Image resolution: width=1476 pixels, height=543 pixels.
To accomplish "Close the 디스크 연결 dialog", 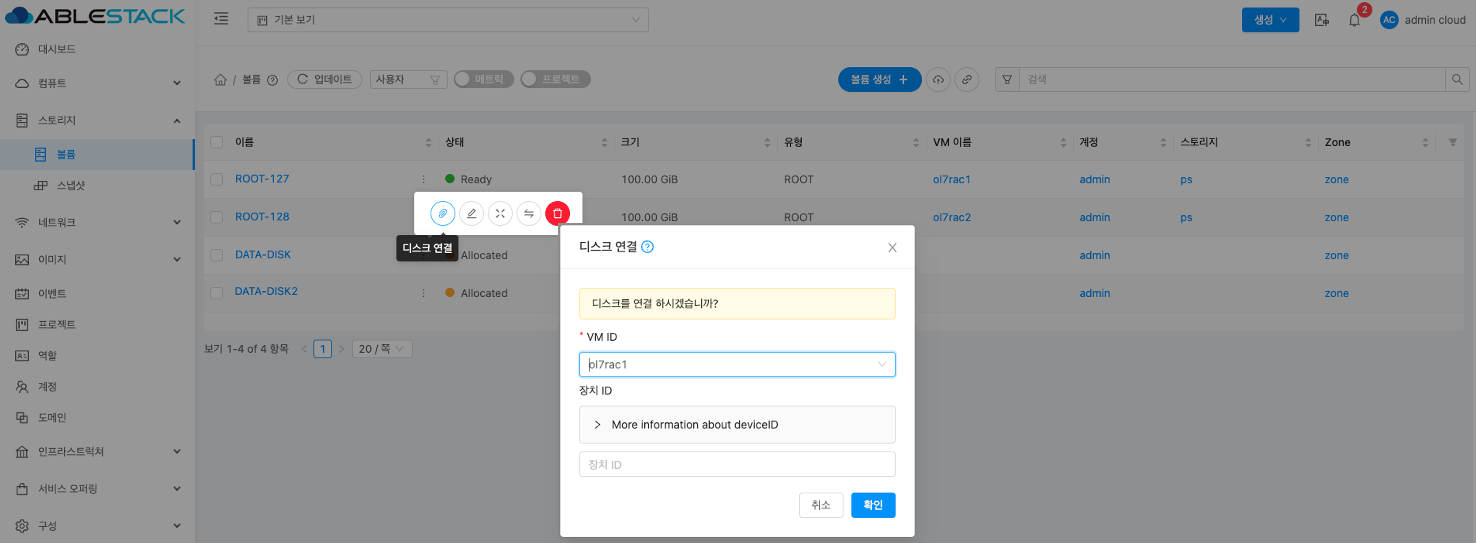I will click(892, 248).
